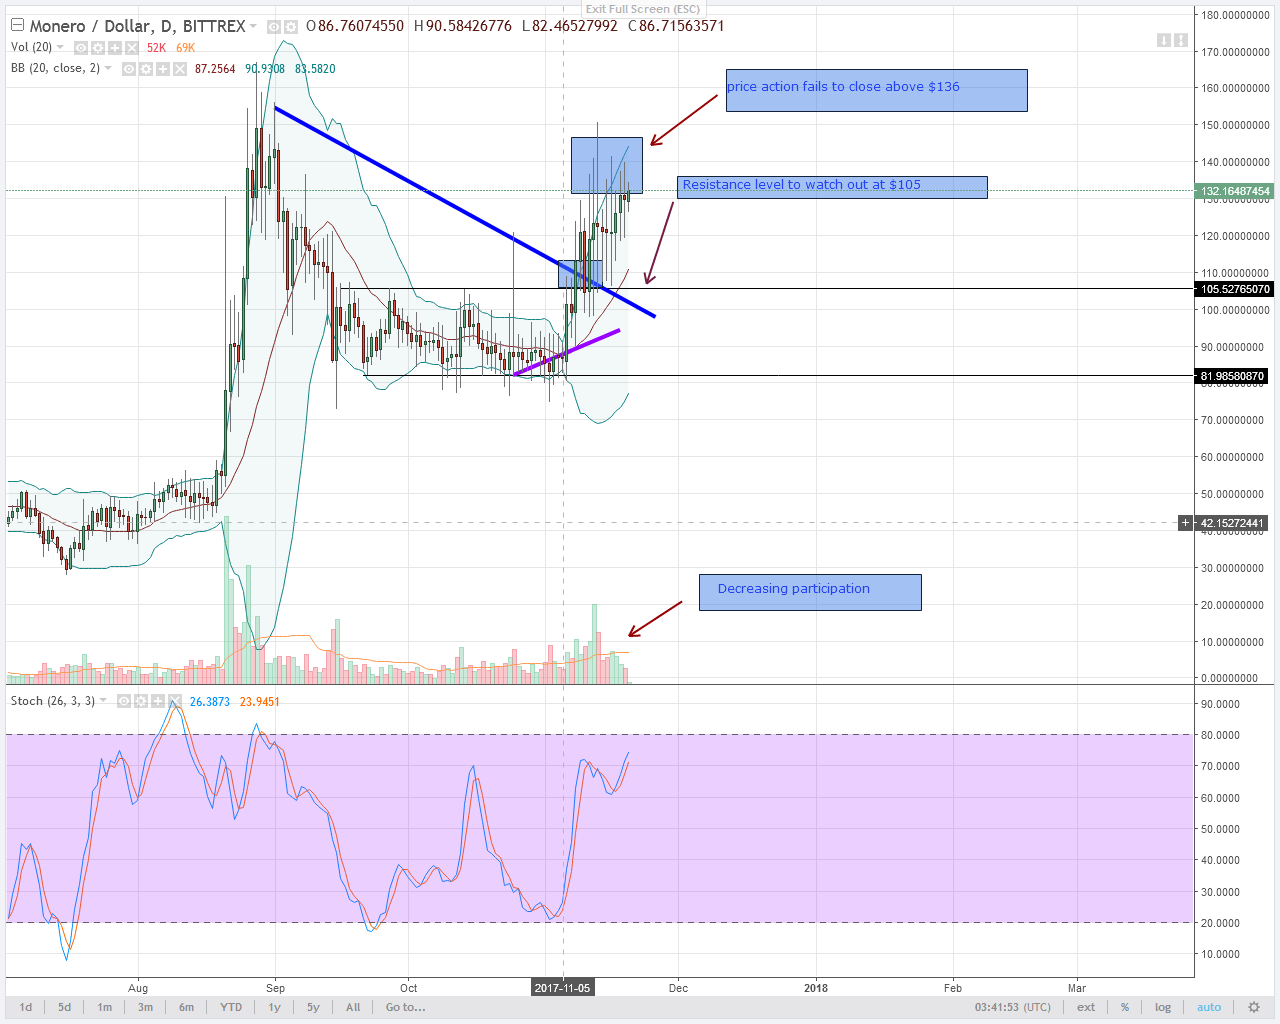Select the 5d time range
1280x1024 pixels.
pos(65,1007)
